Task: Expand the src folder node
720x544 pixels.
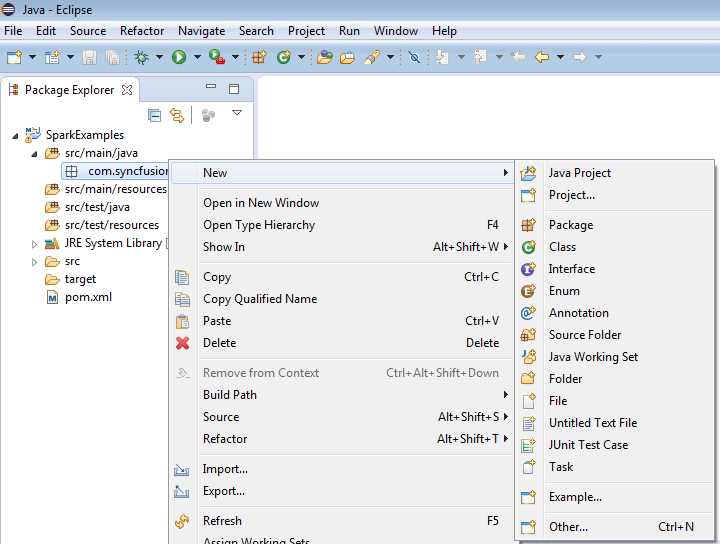Action: [x=34, y=263]
